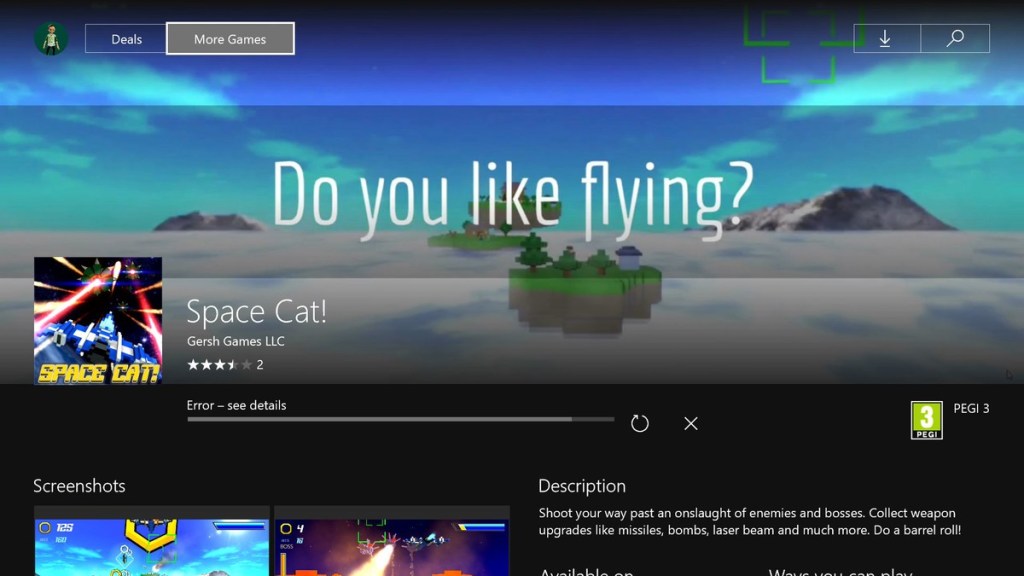1024x576 pixels.
Task: Click the Screenshots heading
Action: 79,486
